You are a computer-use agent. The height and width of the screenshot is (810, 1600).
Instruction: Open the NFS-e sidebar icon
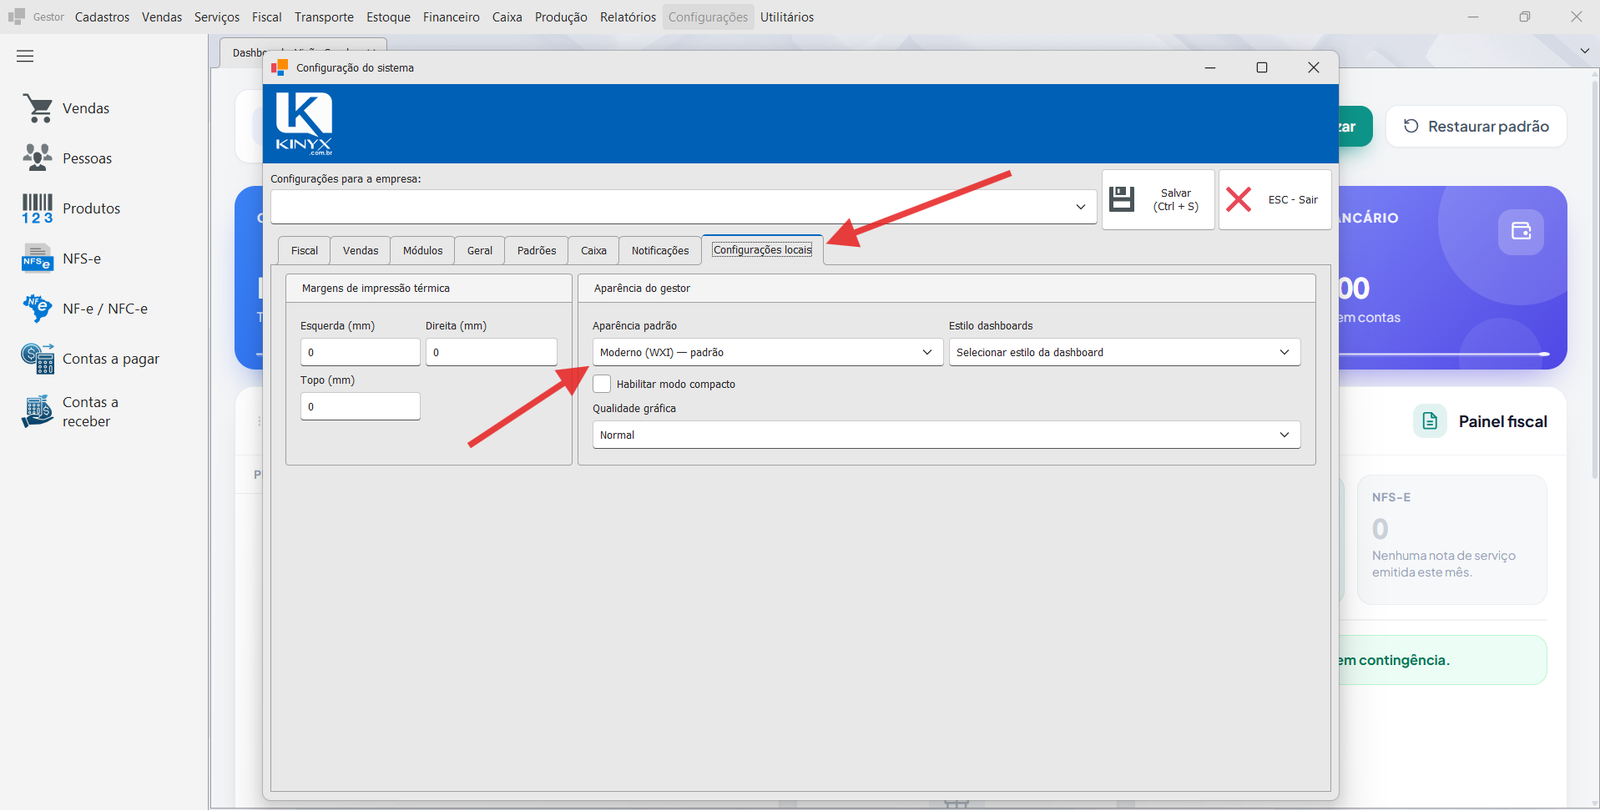point(38,258)
